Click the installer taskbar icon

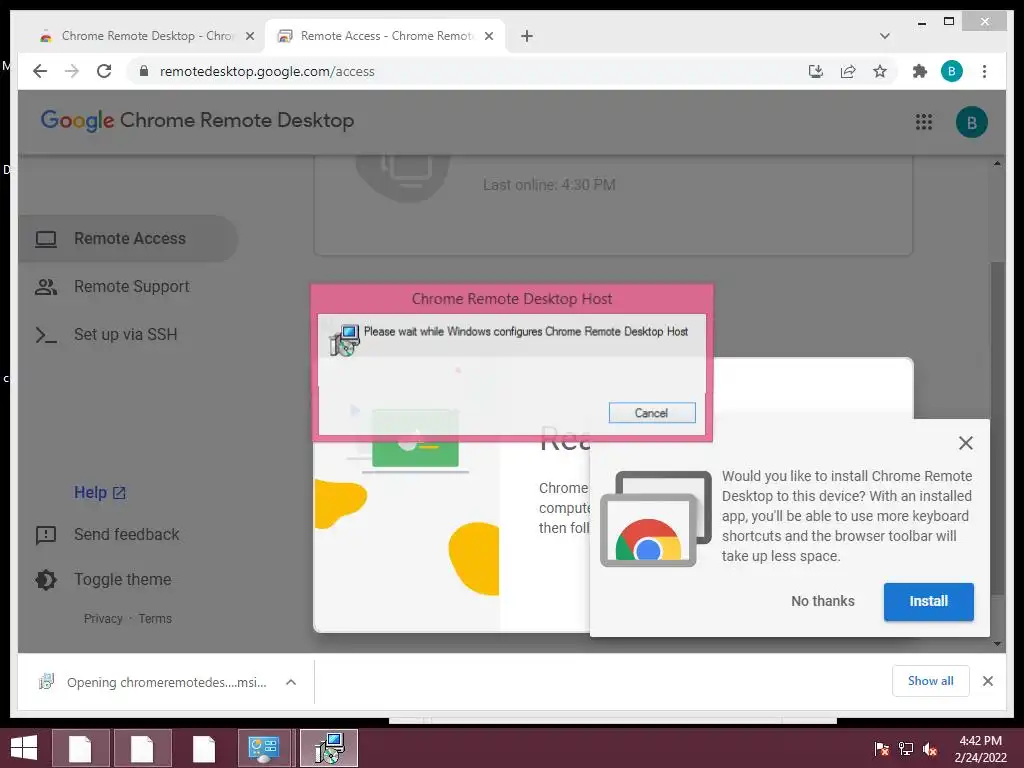(x=328, y=748)
